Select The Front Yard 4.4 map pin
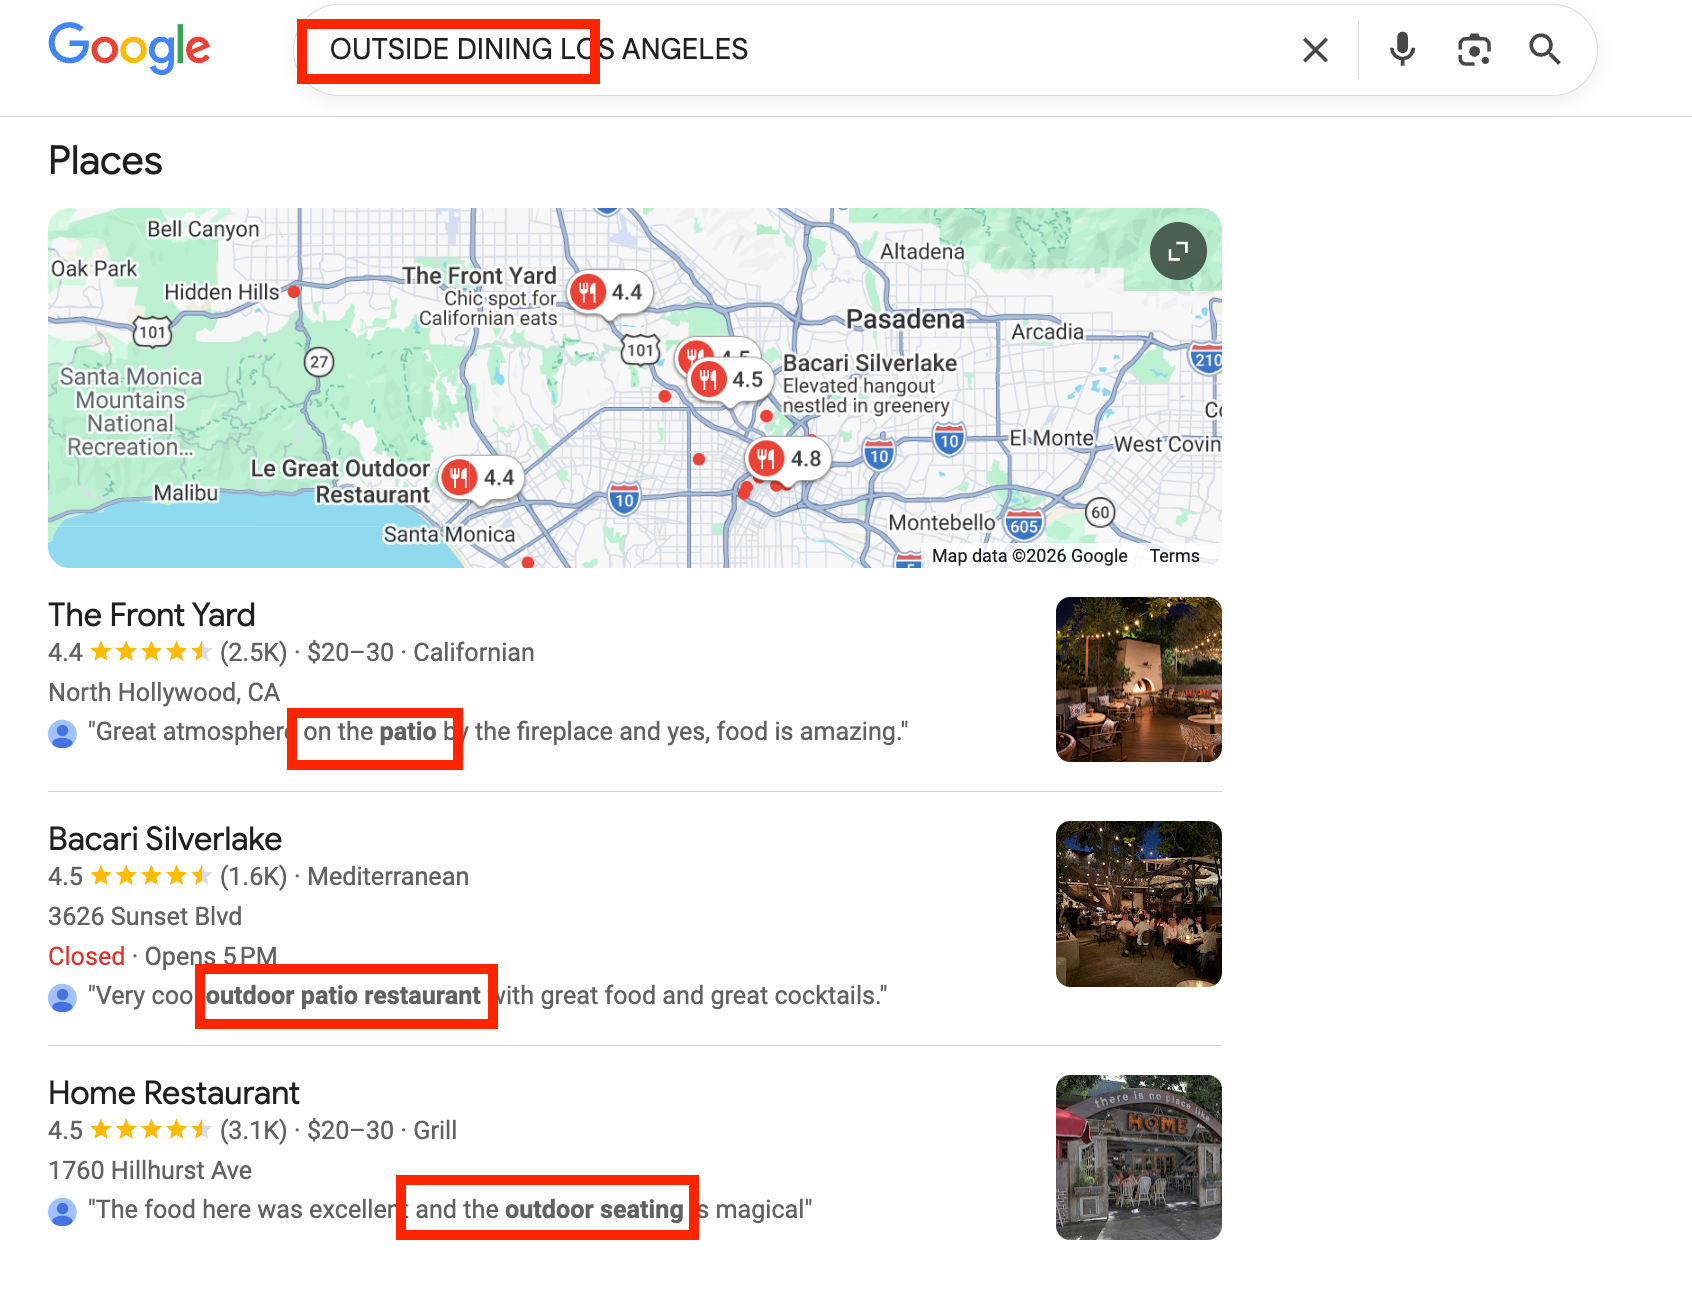 (609, 292)
